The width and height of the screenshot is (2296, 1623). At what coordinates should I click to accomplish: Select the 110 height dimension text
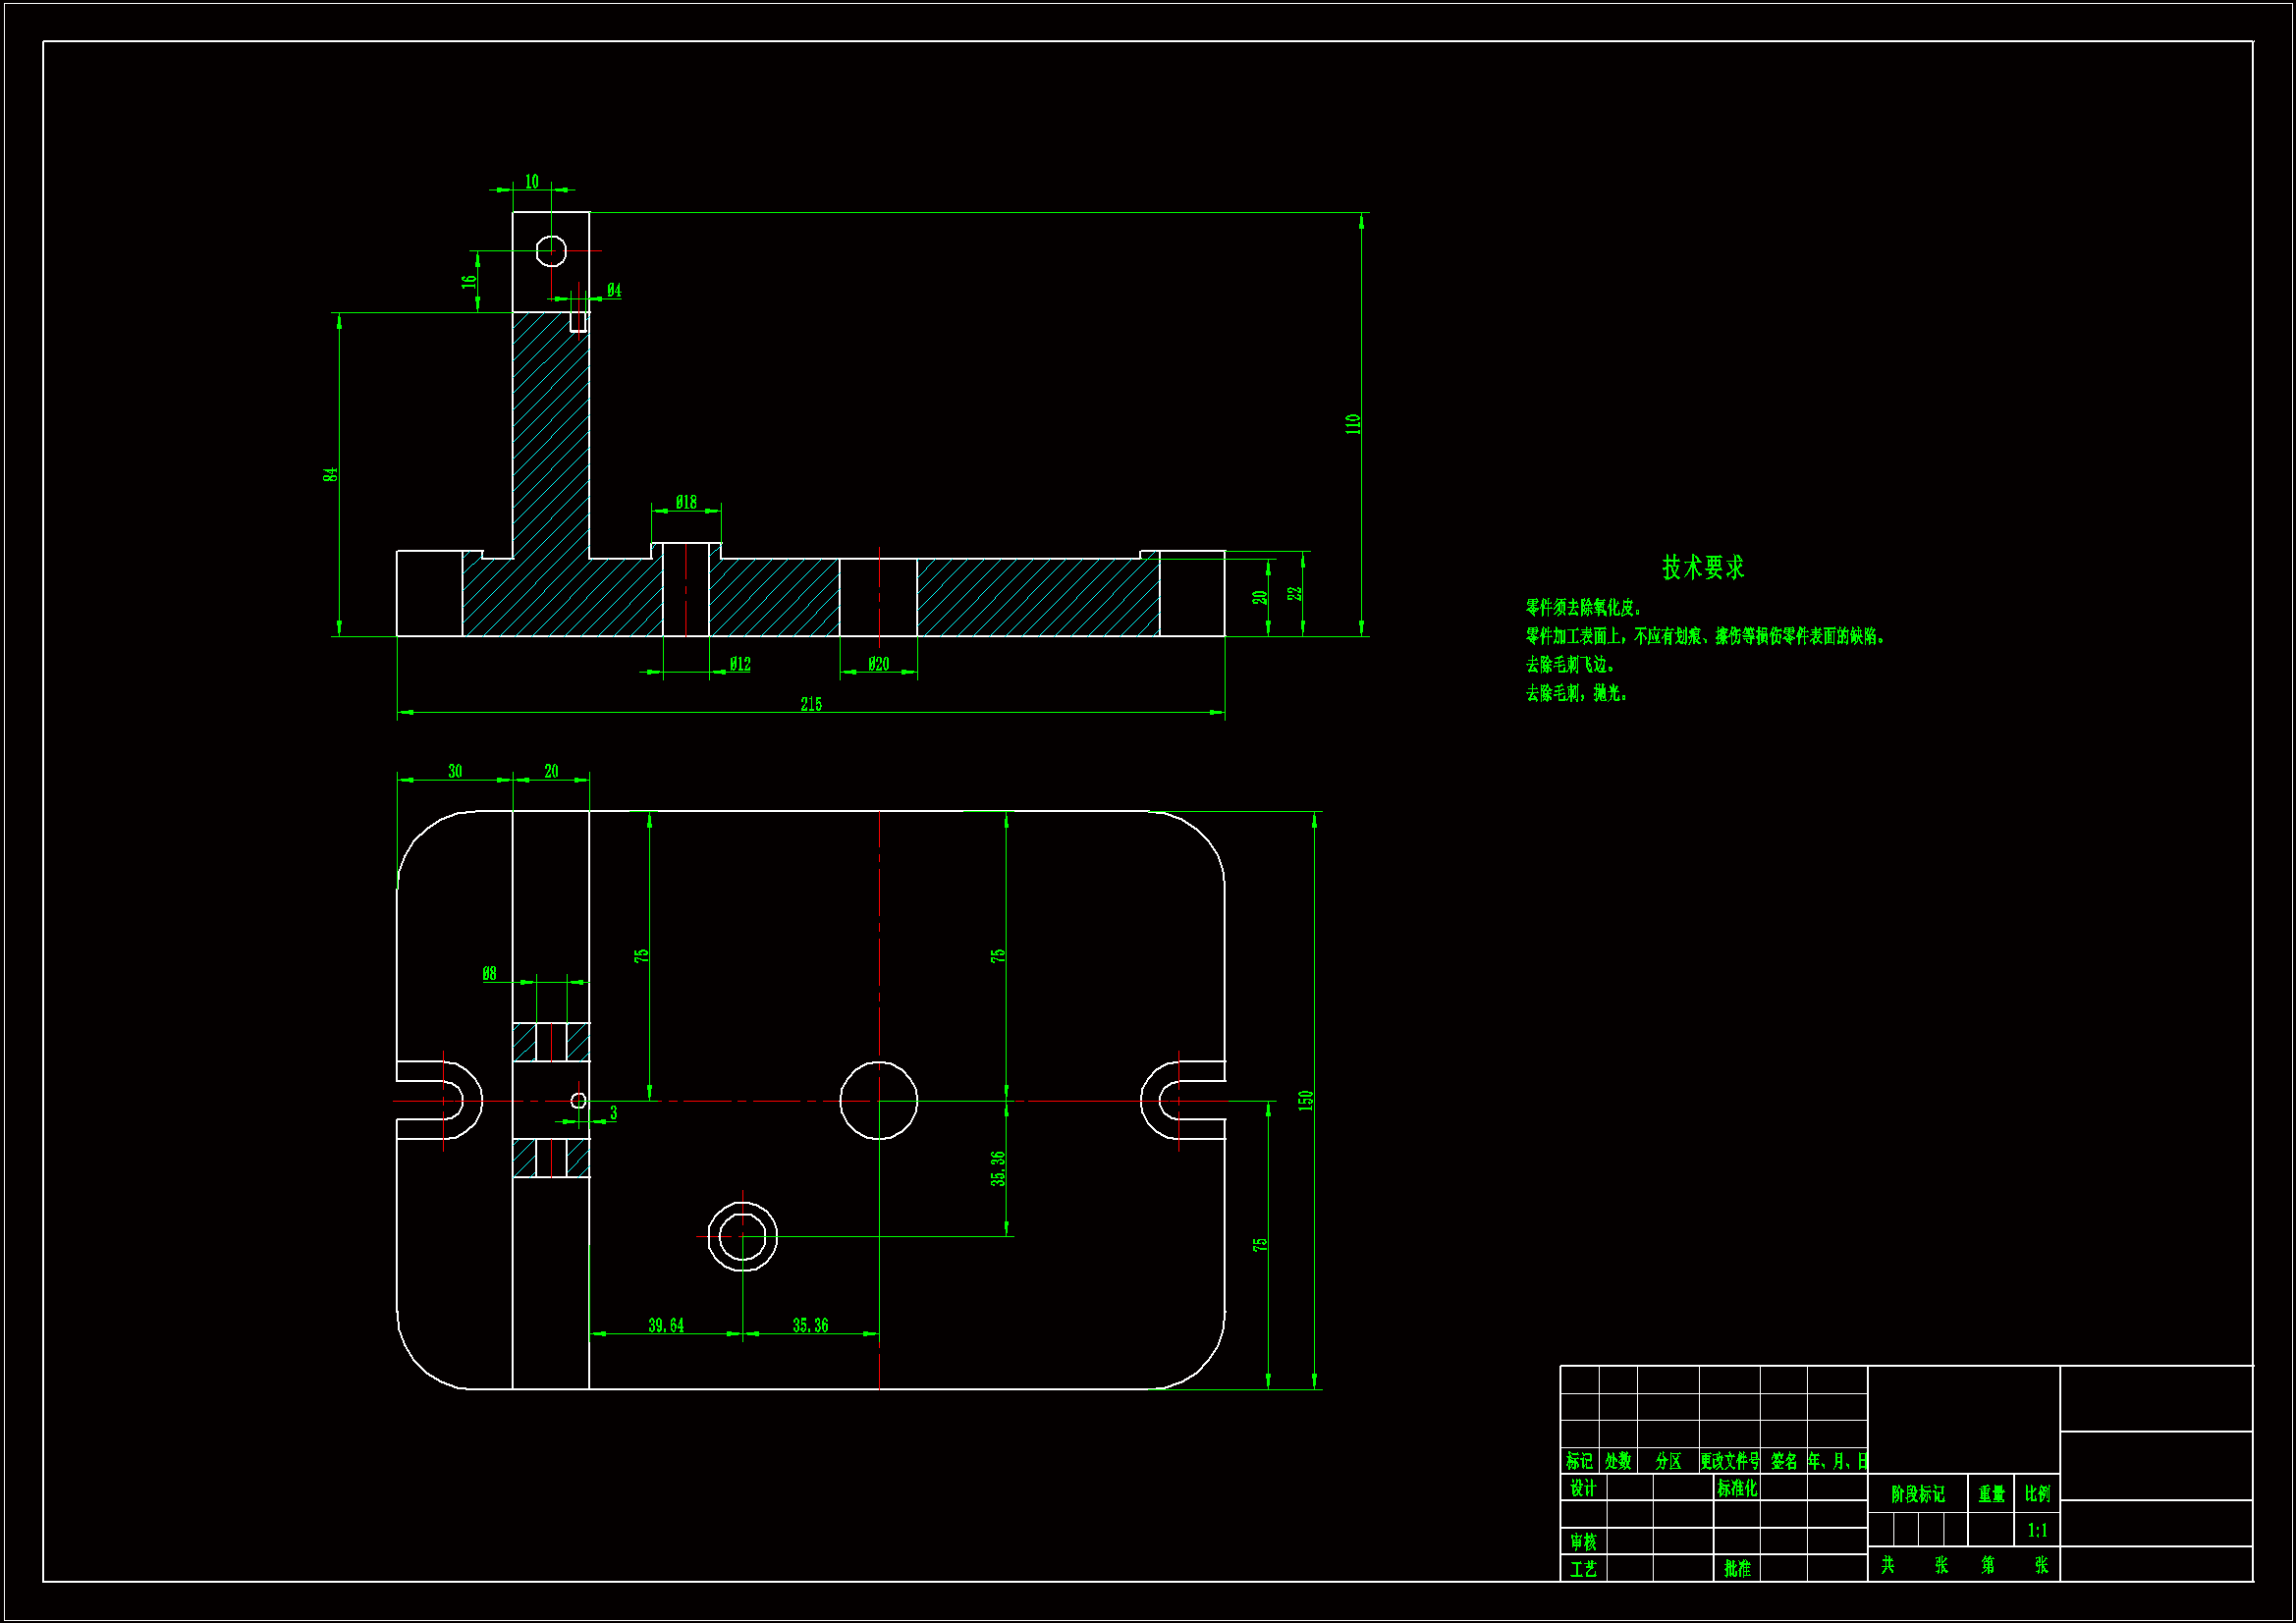click(1353, 424)
